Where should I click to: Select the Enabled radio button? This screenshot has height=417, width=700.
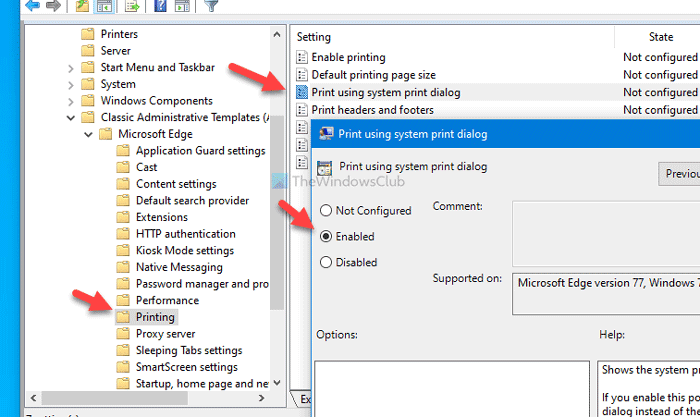point(326,236)
